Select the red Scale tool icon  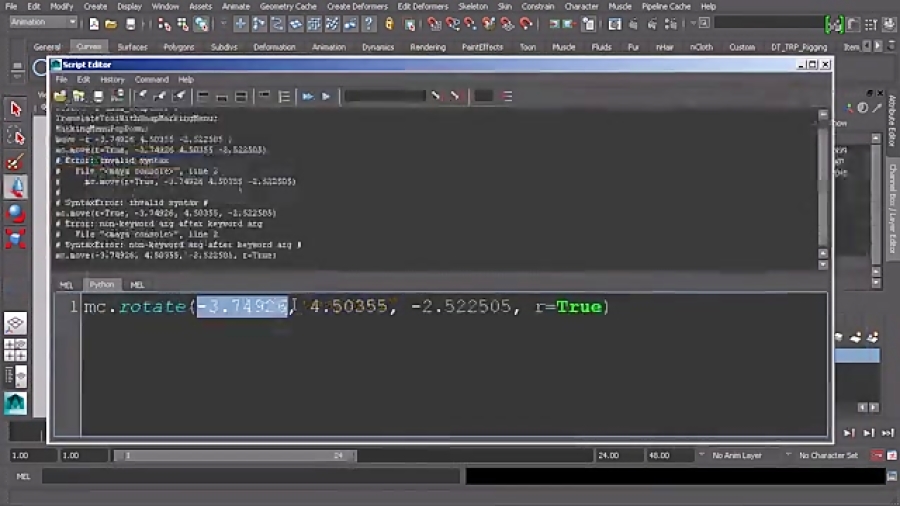pyautogui.click(x=15, y=239)
